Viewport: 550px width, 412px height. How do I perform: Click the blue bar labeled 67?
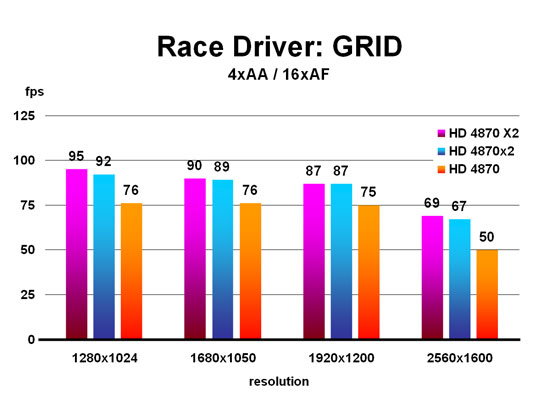tap(460, 279)
